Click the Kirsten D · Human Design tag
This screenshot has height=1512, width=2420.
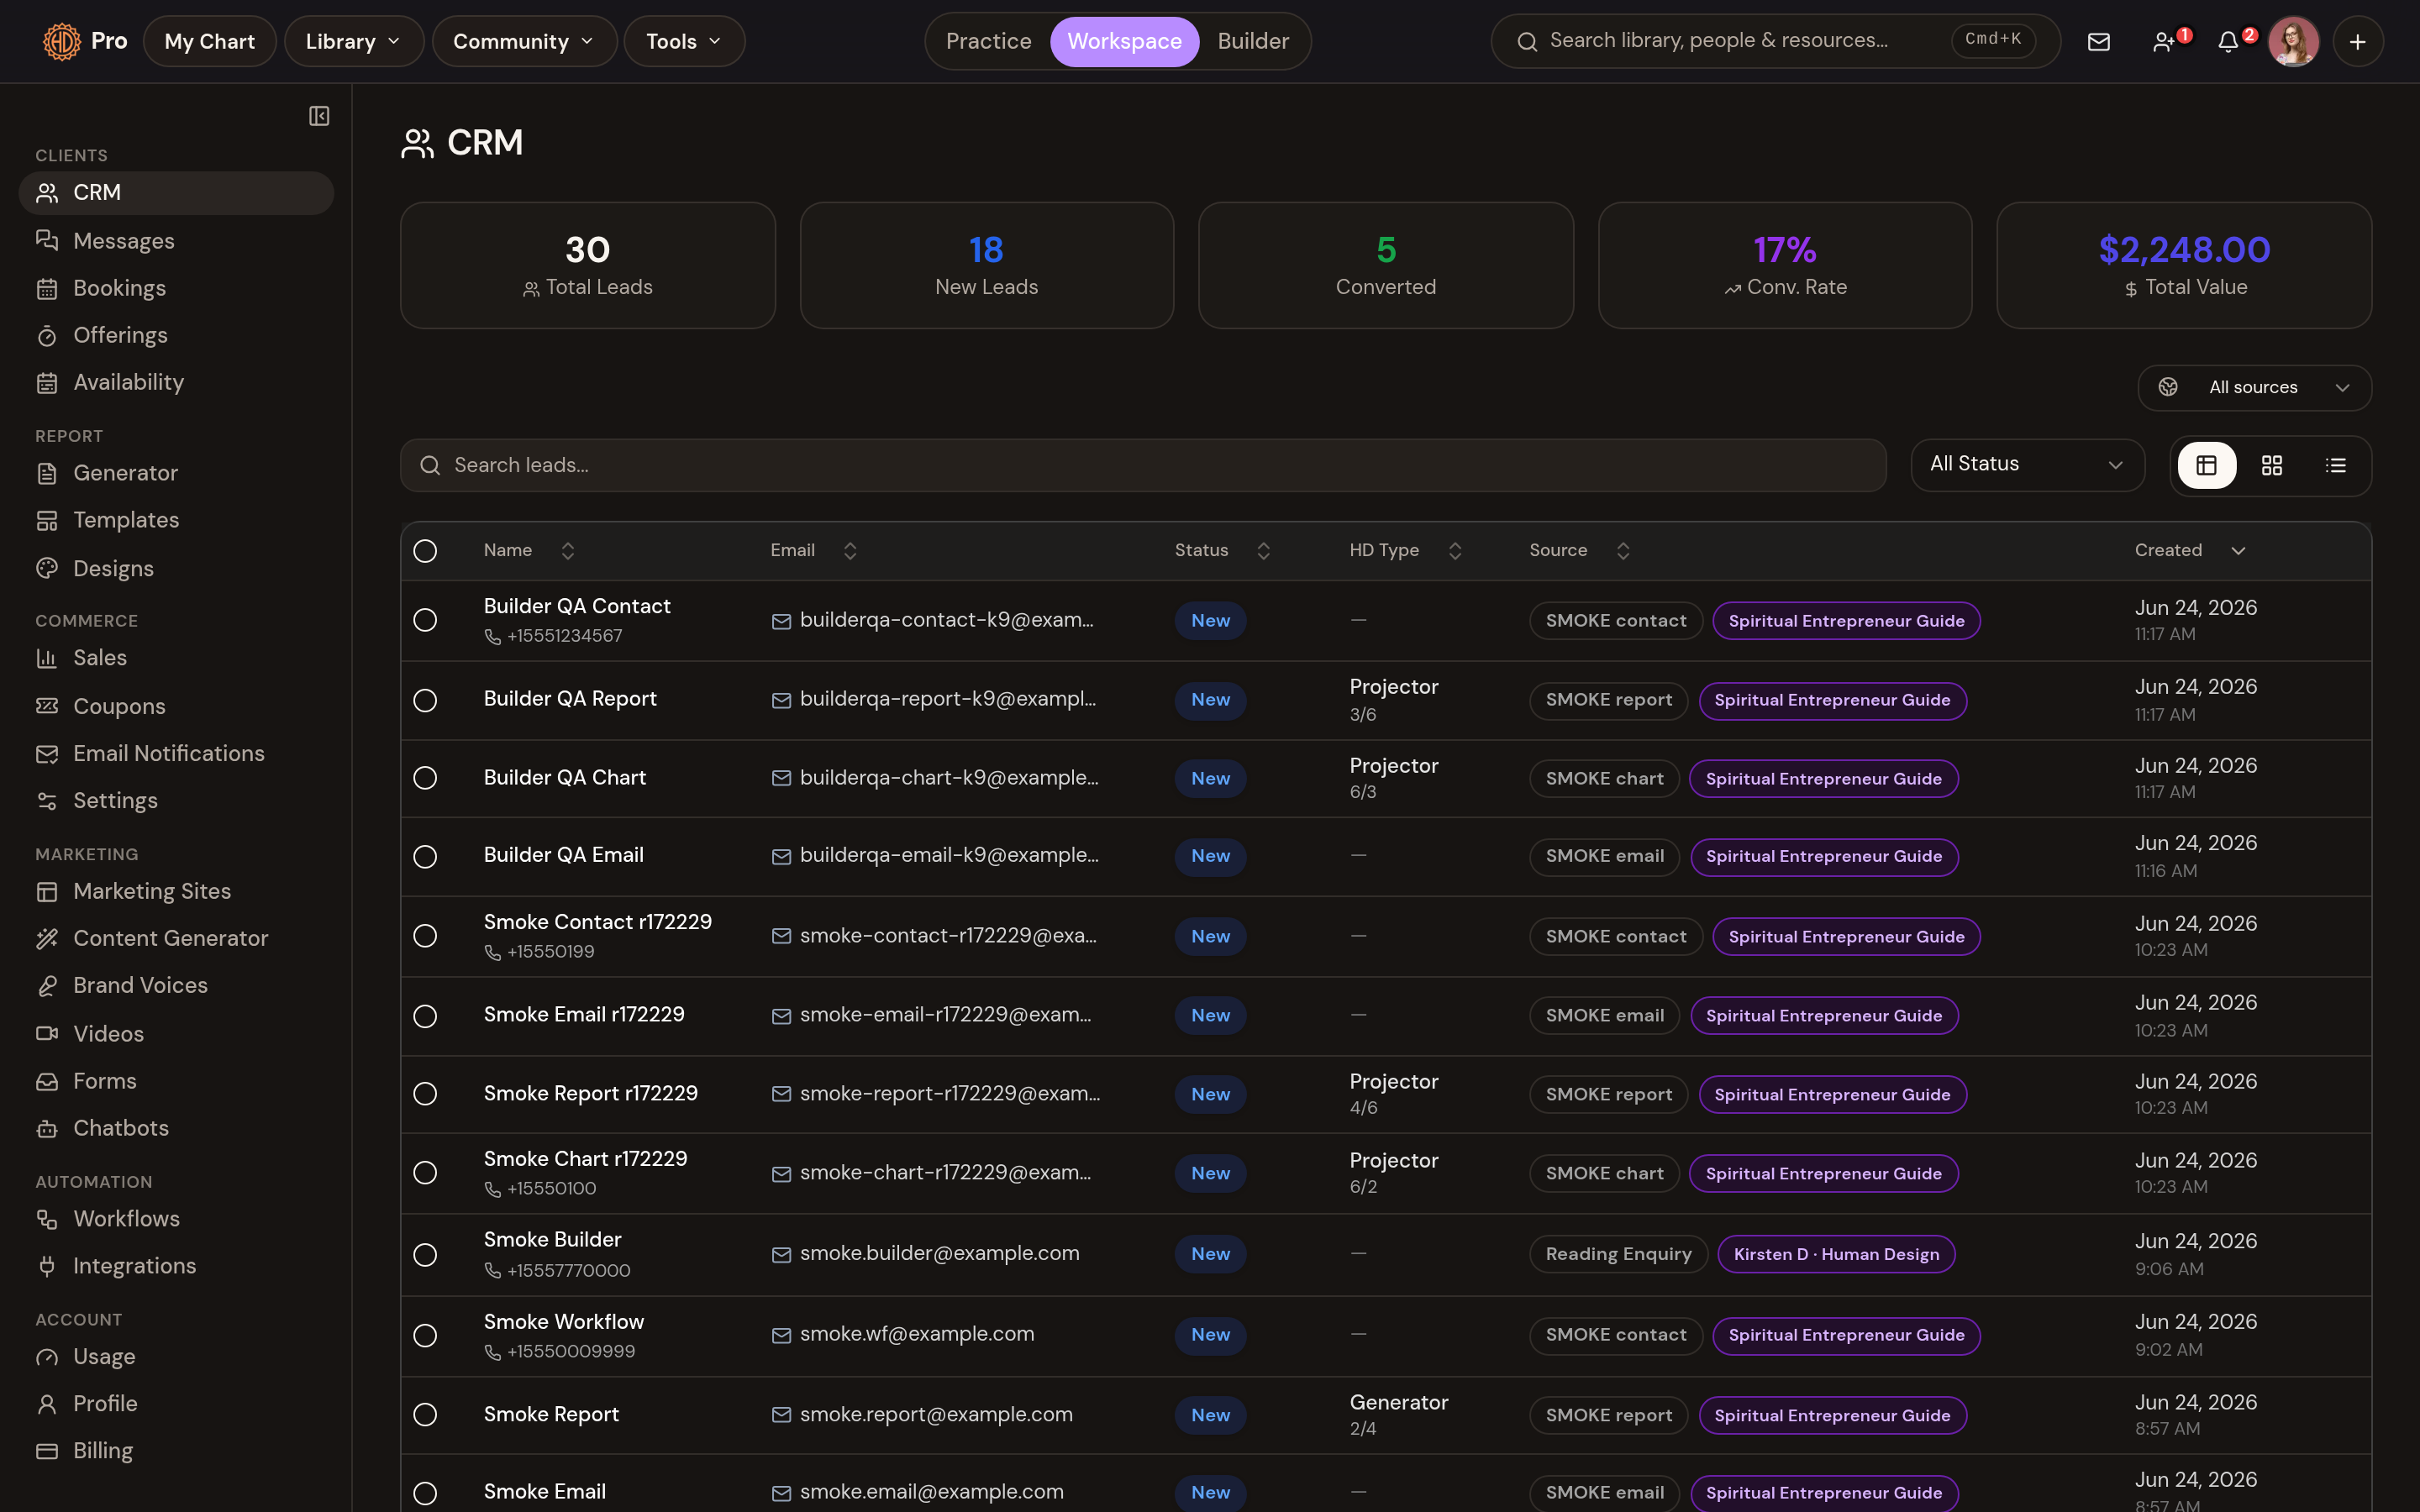[x=1836, y=1254]
